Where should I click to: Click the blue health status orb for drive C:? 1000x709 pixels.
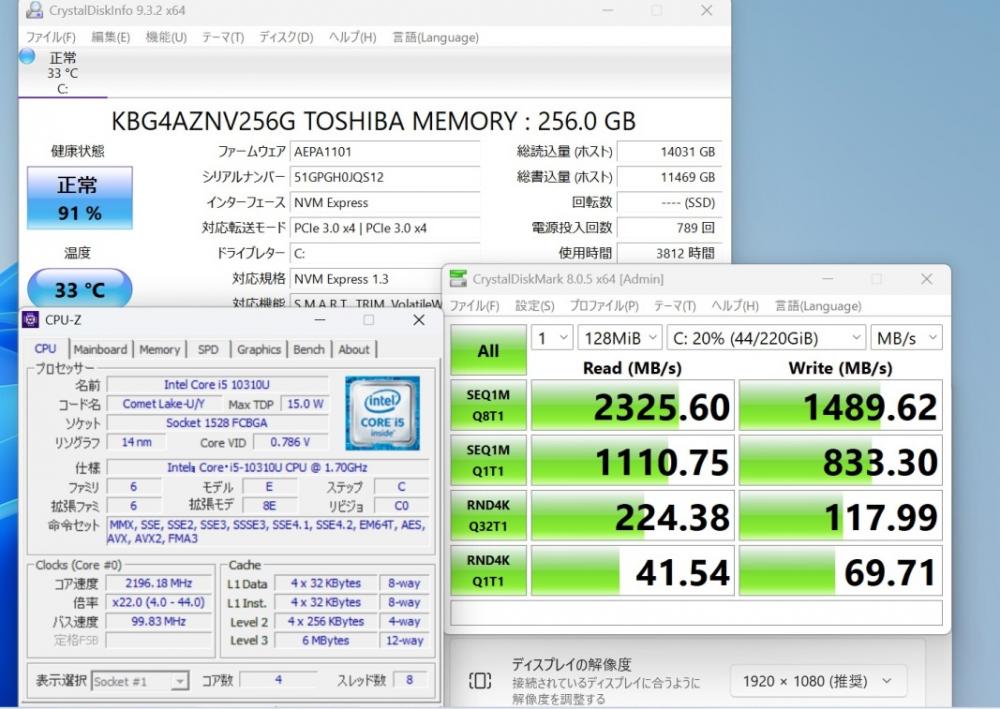point(27,57)
